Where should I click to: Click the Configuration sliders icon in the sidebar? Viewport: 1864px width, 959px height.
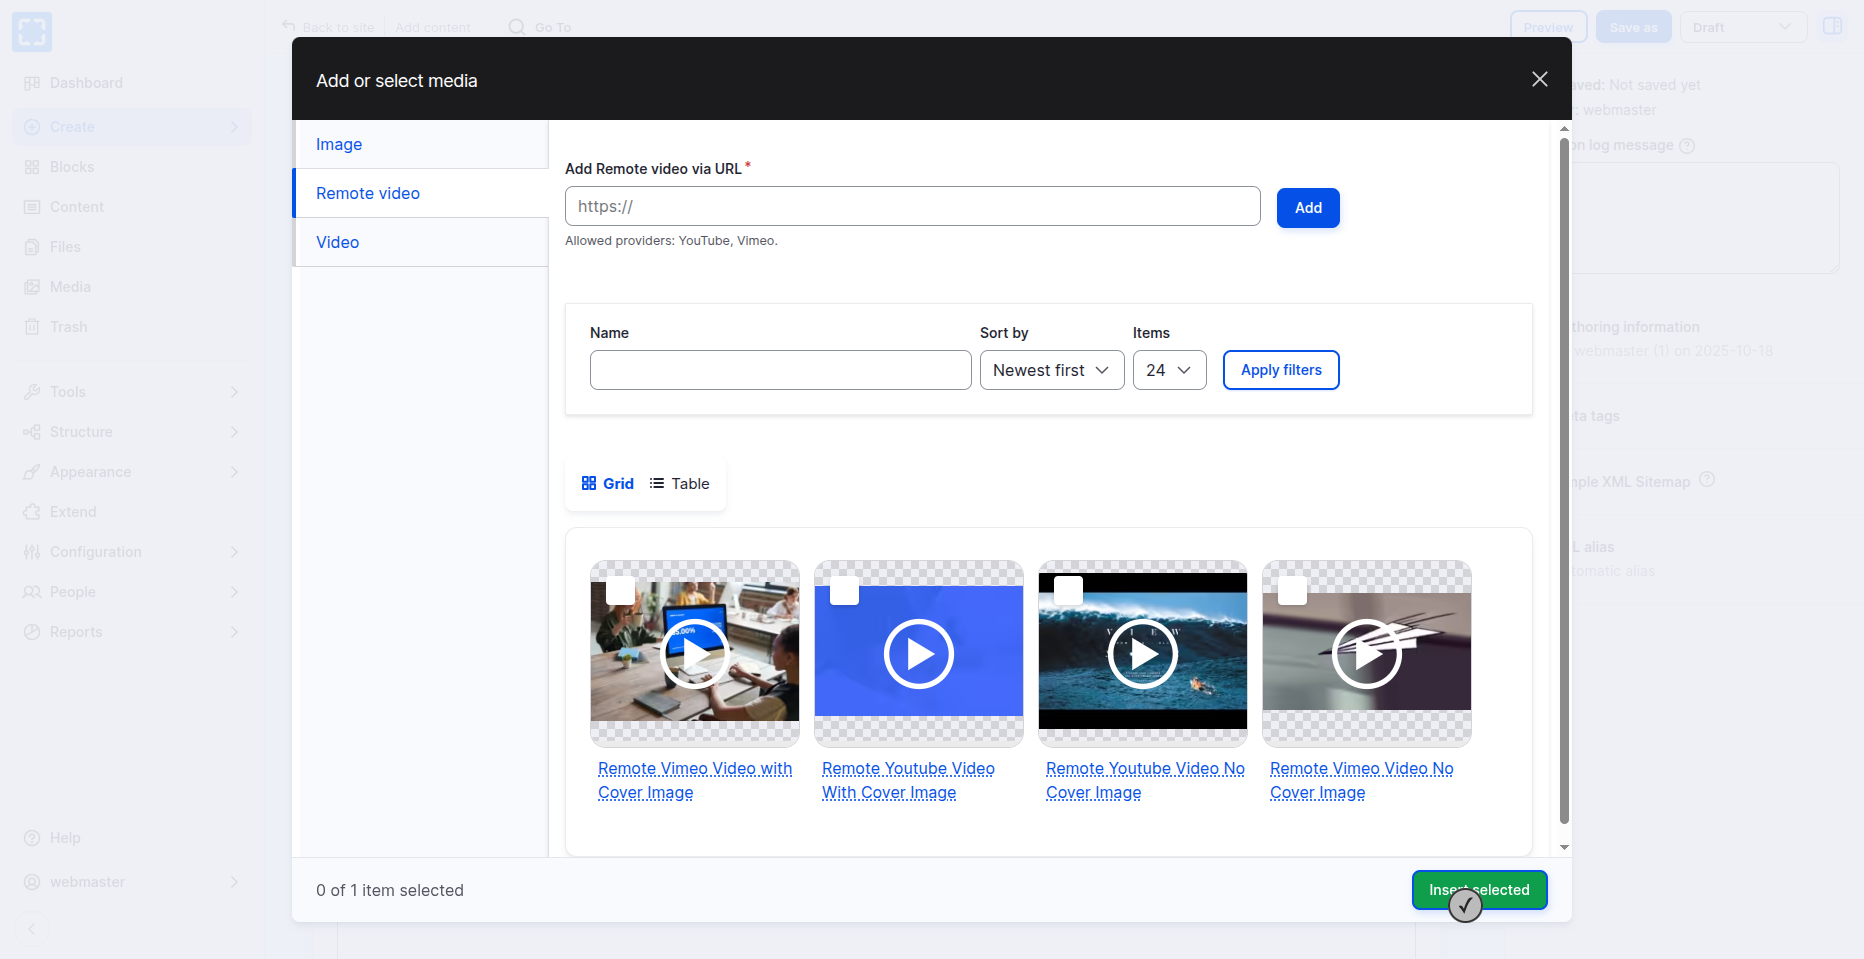coord(32,552)
